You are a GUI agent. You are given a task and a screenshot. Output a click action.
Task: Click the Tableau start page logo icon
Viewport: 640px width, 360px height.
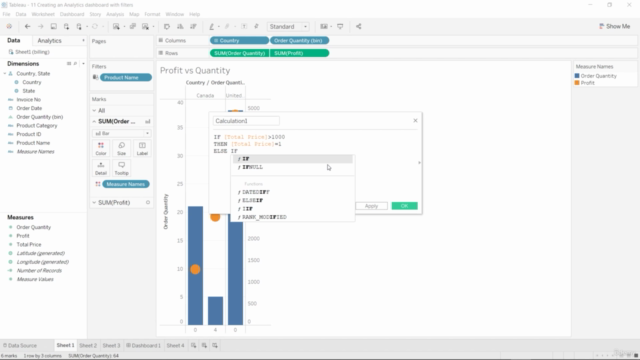point(9,27)
